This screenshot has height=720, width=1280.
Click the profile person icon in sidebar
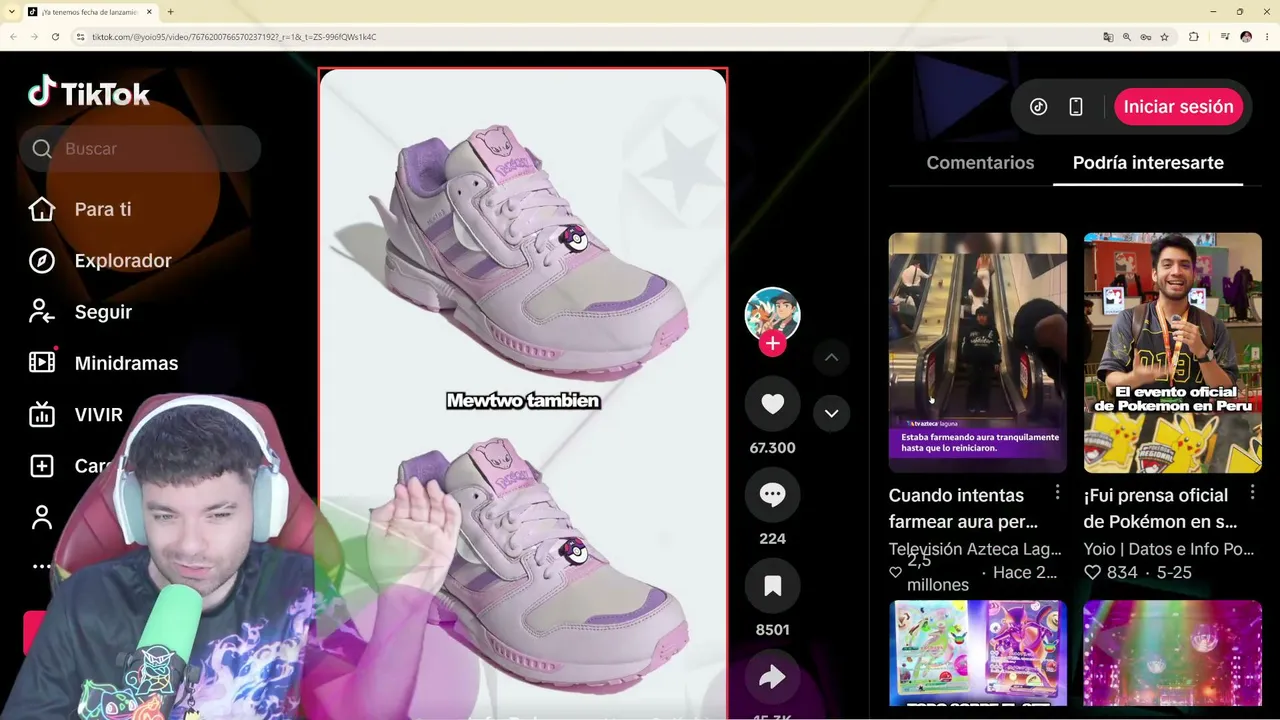pyautogui.click(x=42, y=517)
